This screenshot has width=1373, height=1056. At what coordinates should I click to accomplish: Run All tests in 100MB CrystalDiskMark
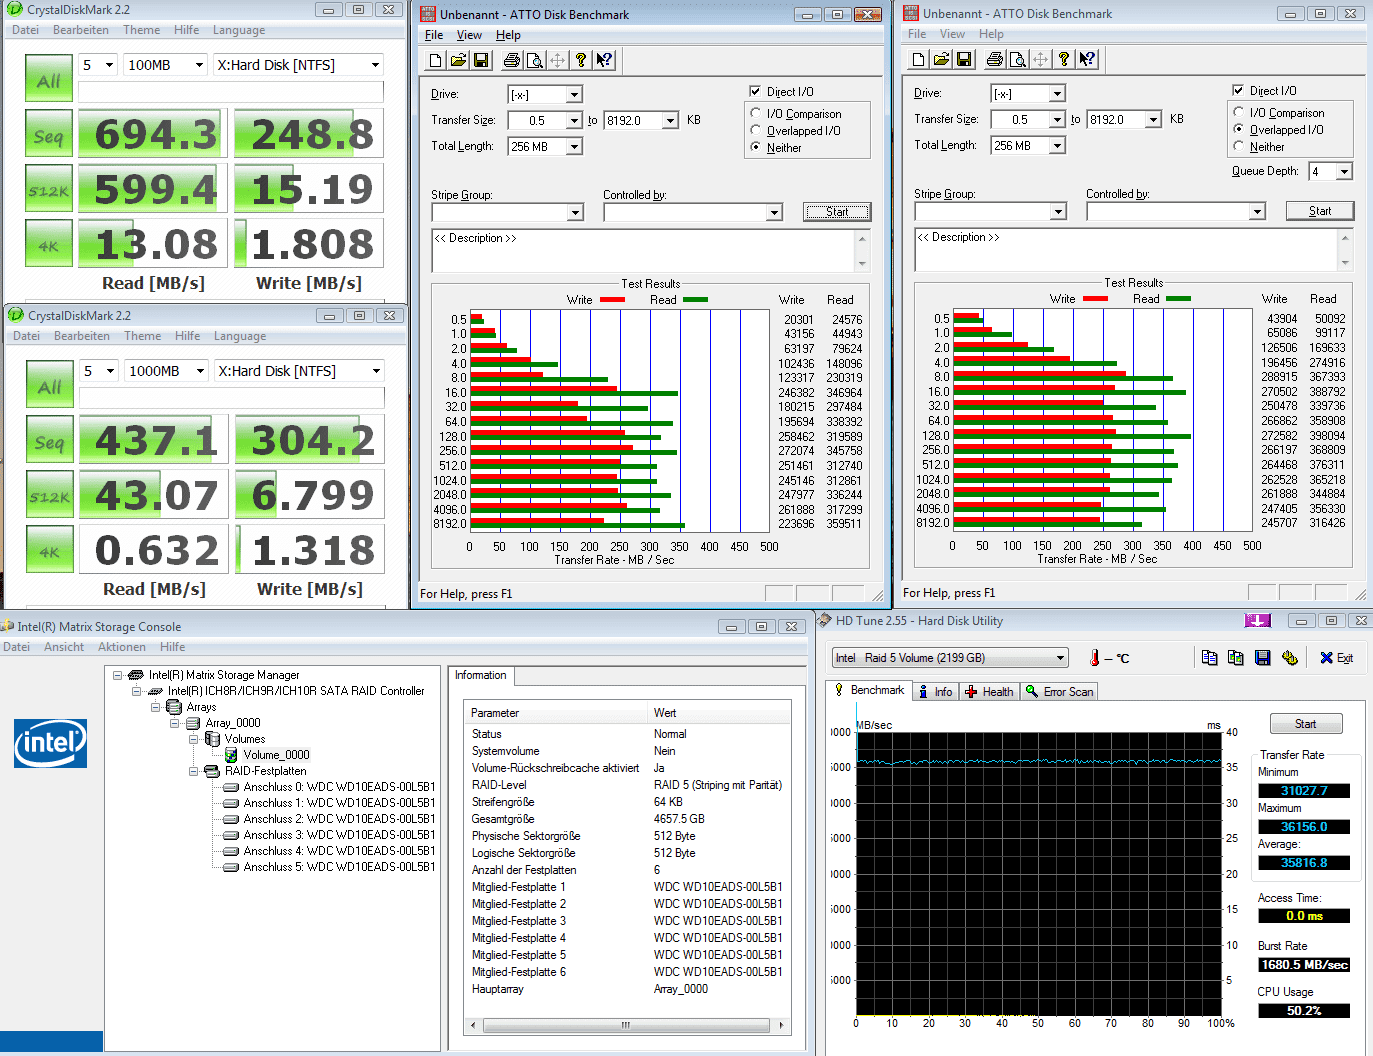(49, 80)
